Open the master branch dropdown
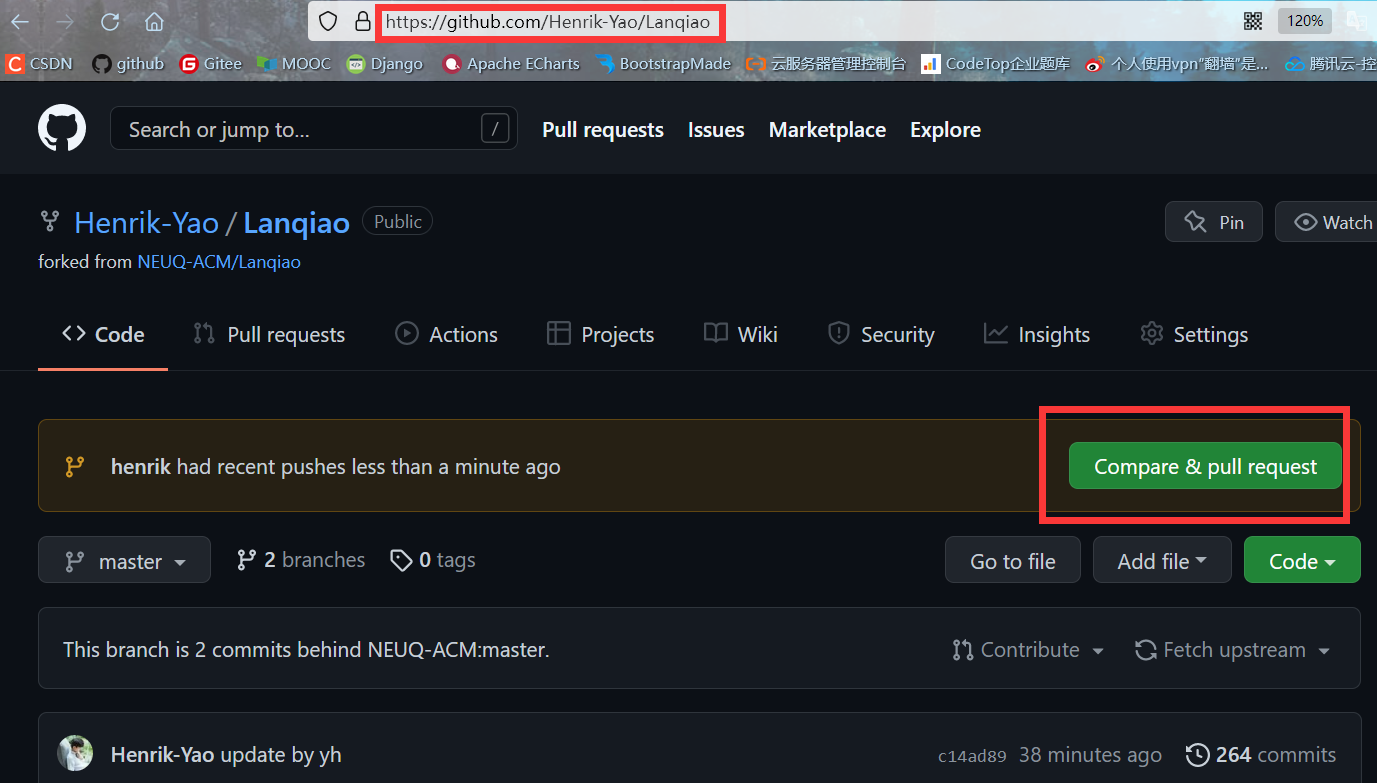Viewport: 1377px width, 783px height. [x=124, y=560]
